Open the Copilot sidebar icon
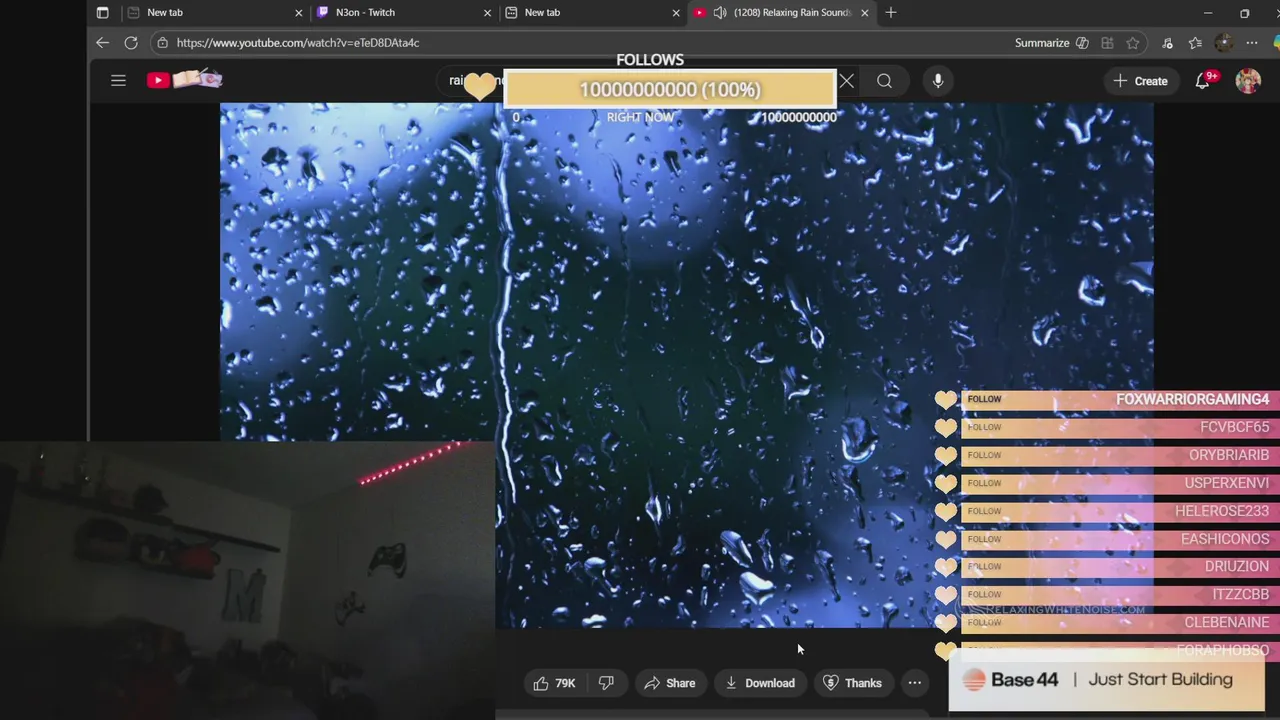Viewport: 1280px width, 720px height. pos(1276,43)
